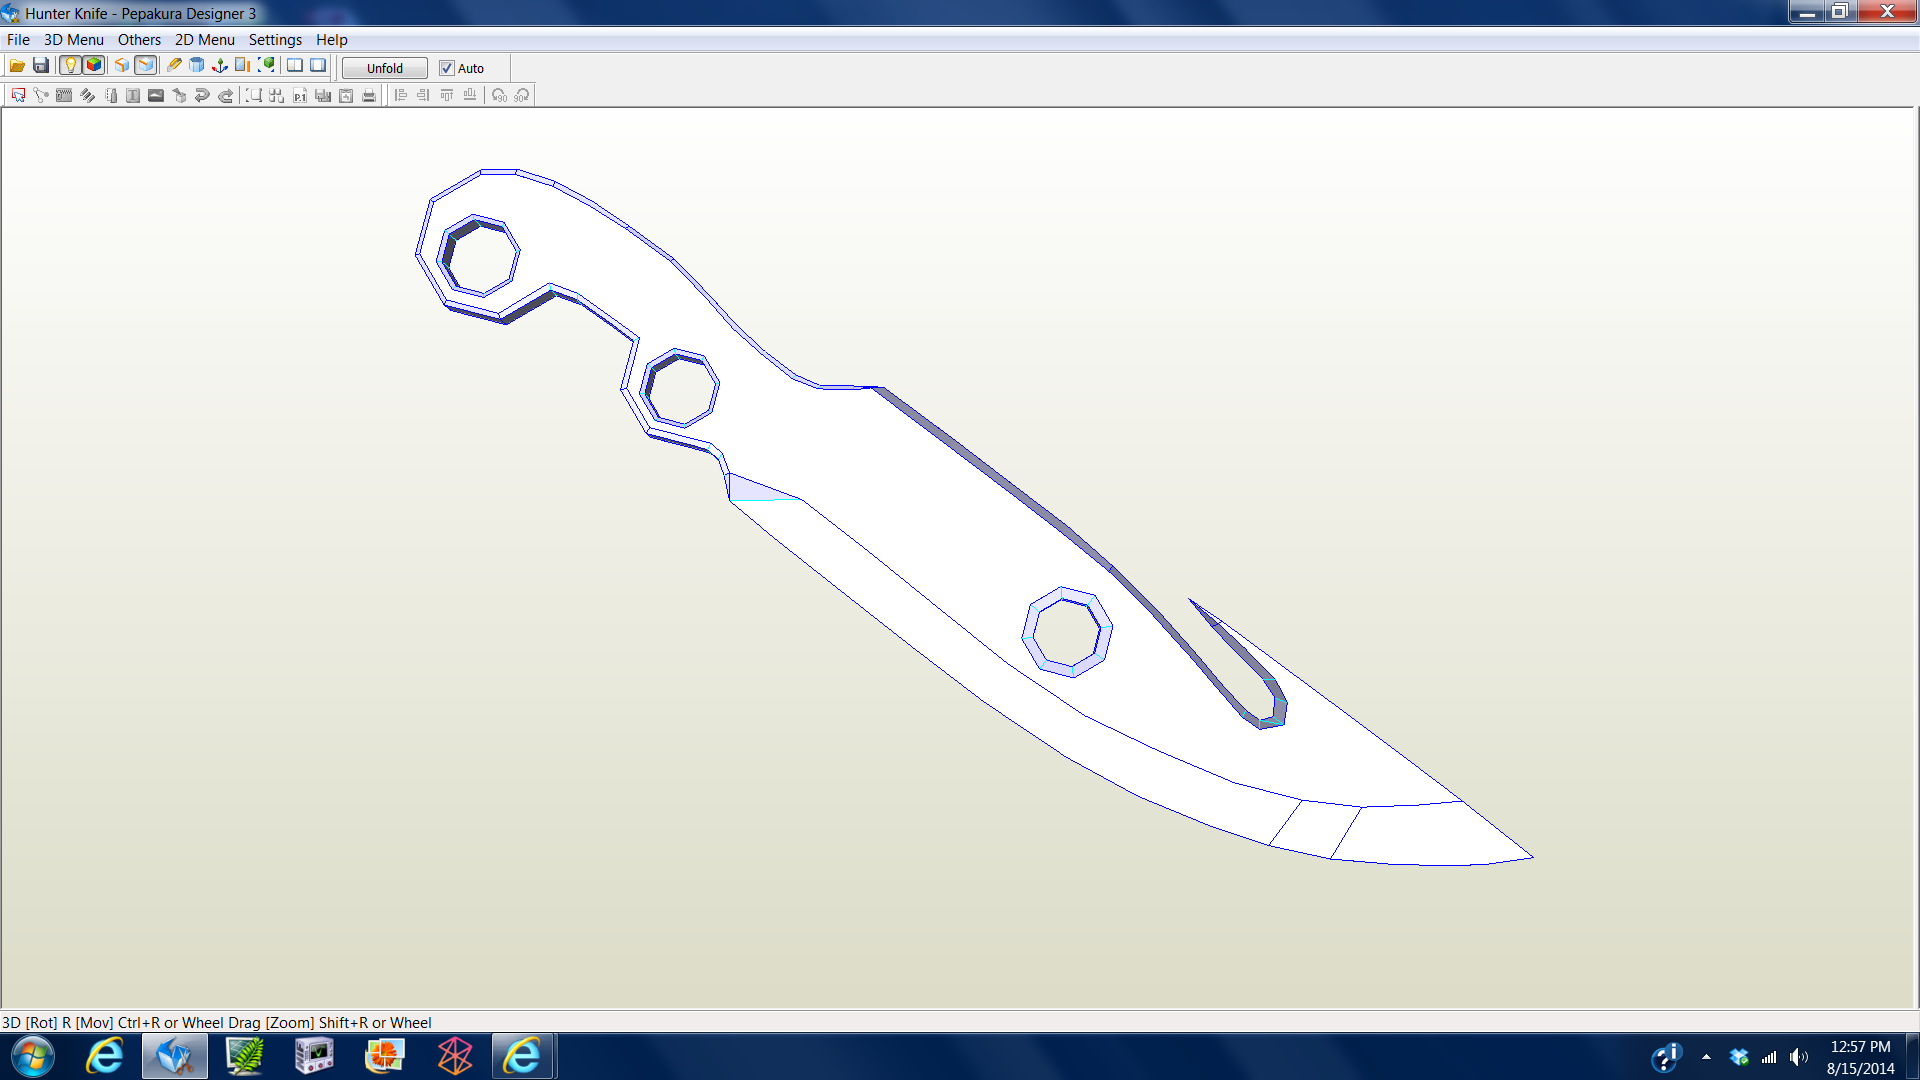The image size is (1920, 1080).
Task: Switch to the split 3D/2D window layout icon
Action: (x=295, y=66)
